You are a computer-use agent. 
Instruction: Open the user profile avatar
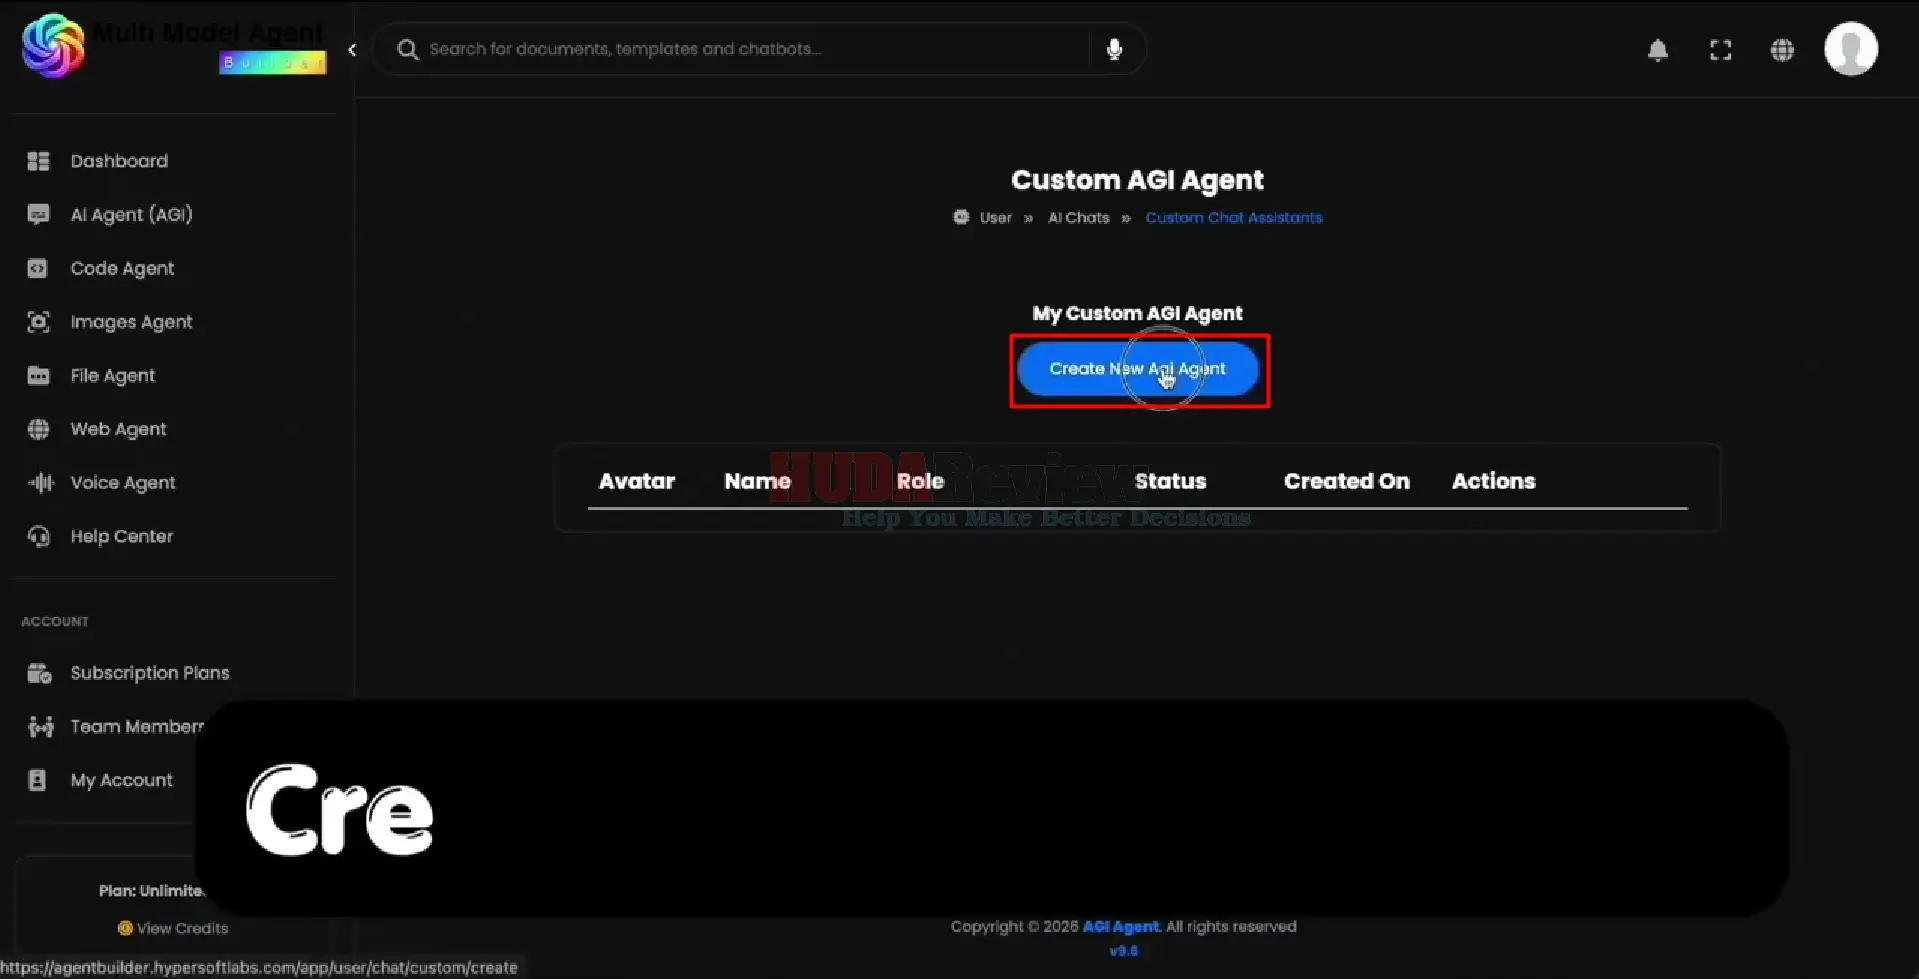click(1851, 49)
